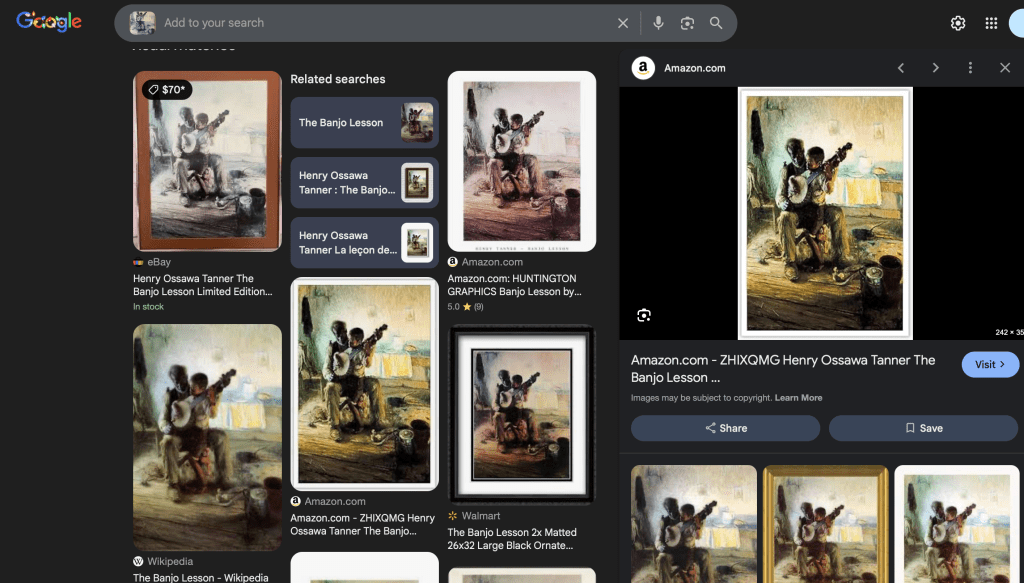This screenshot has width=1024, height=583.
Task: Start voice search with microphone icon
Action: tap(658, 23)
